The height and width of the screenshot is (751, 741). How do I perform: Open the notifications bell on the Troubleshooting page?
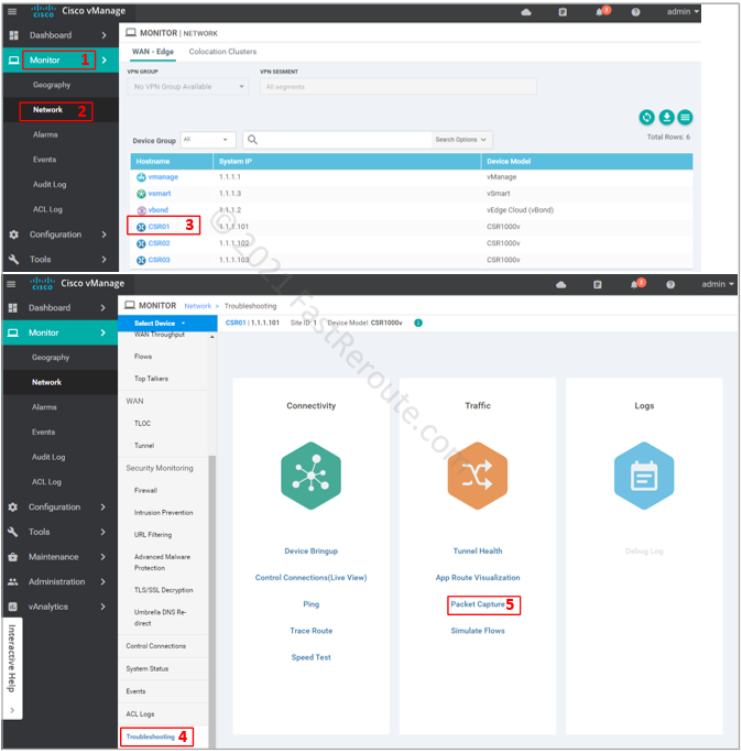635,284
